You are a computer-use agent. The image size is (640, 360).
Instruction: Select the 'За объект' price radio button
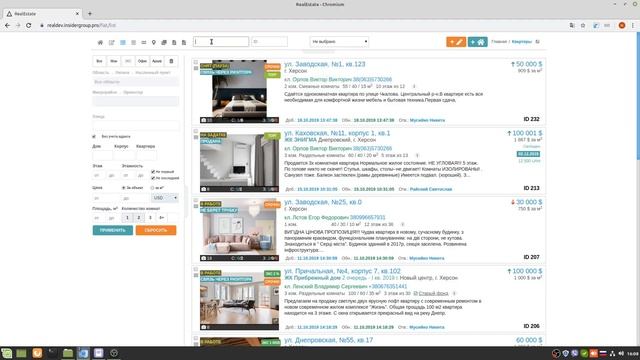click(124, 188)
